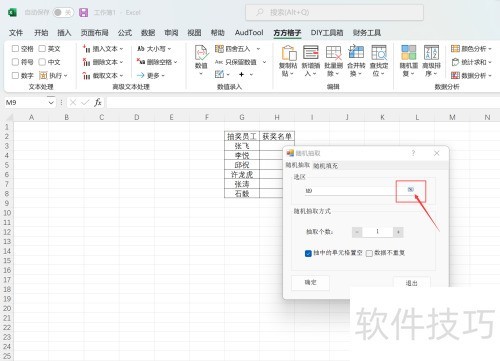500x361 pixels.
Task: Click the 删除空格 icon
Action: point(141,62)
